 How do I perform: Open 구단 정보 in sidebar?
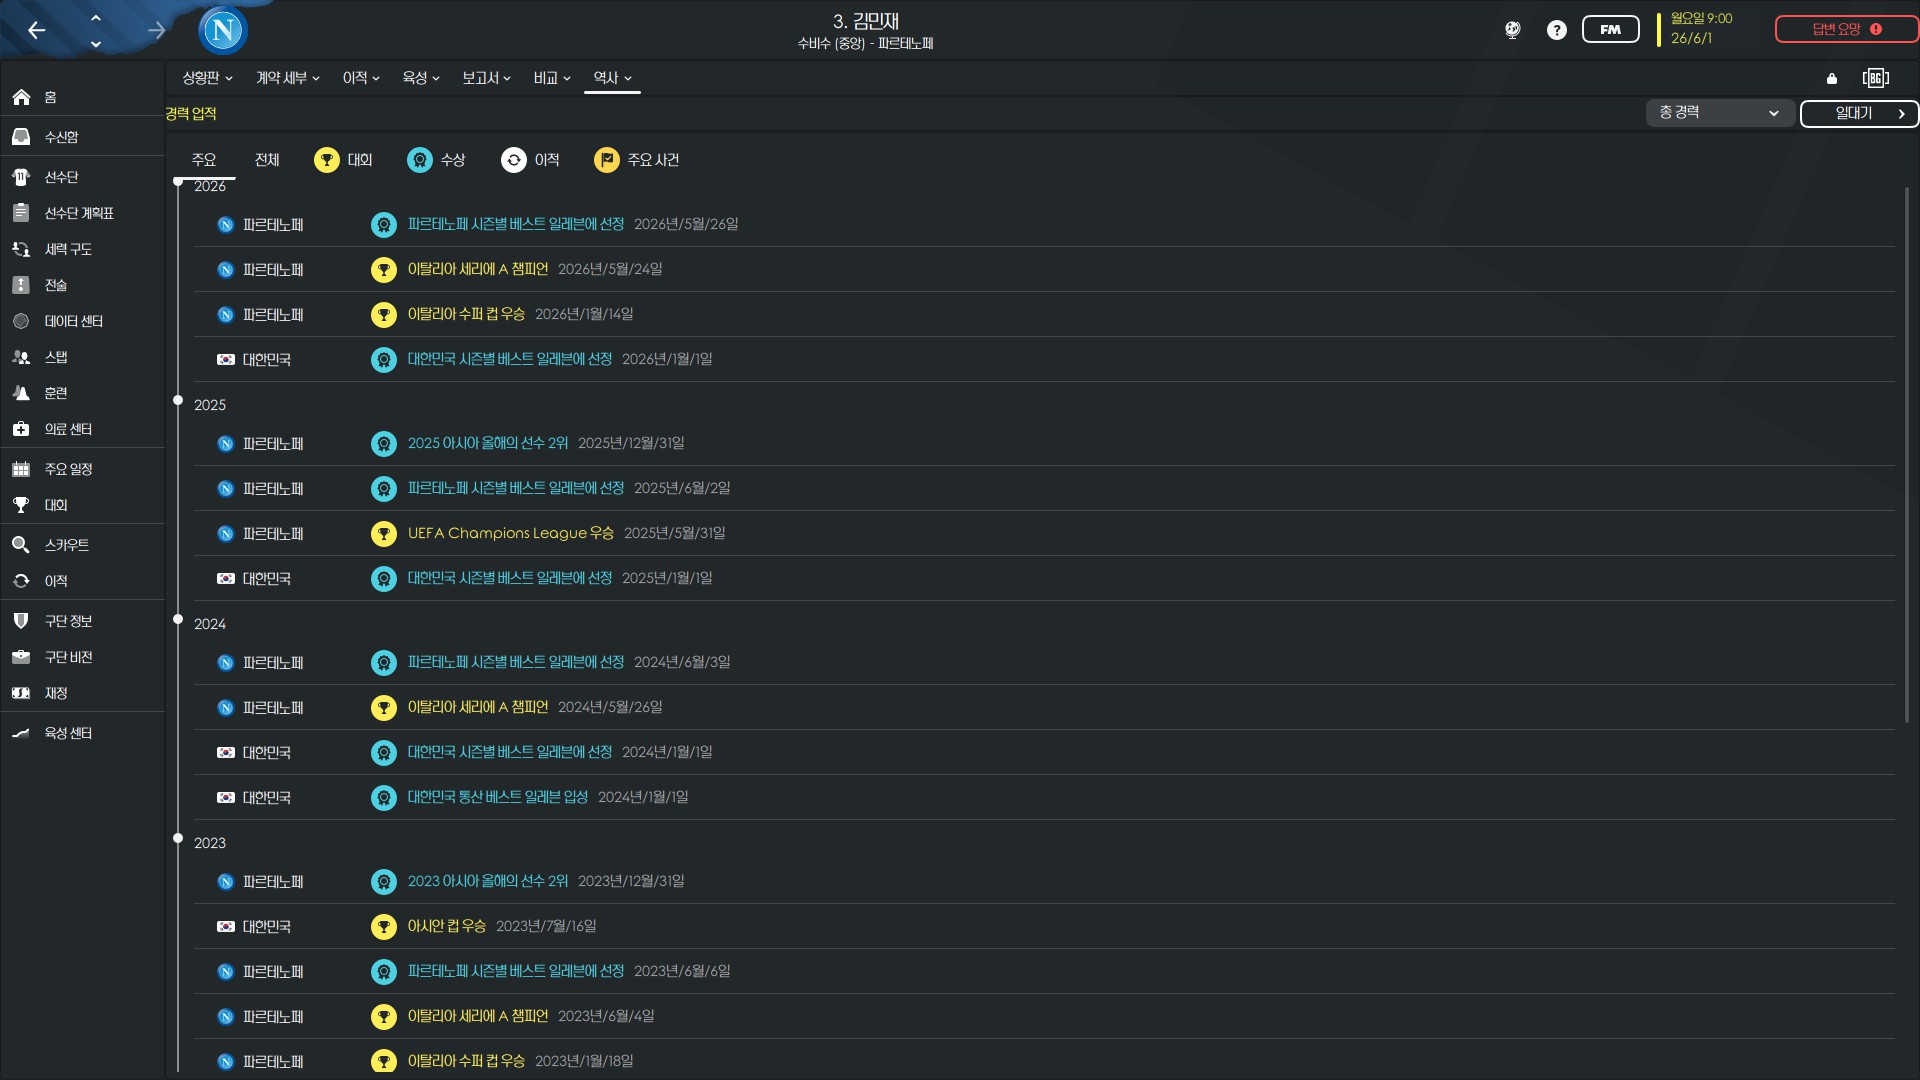pos(82,621)
